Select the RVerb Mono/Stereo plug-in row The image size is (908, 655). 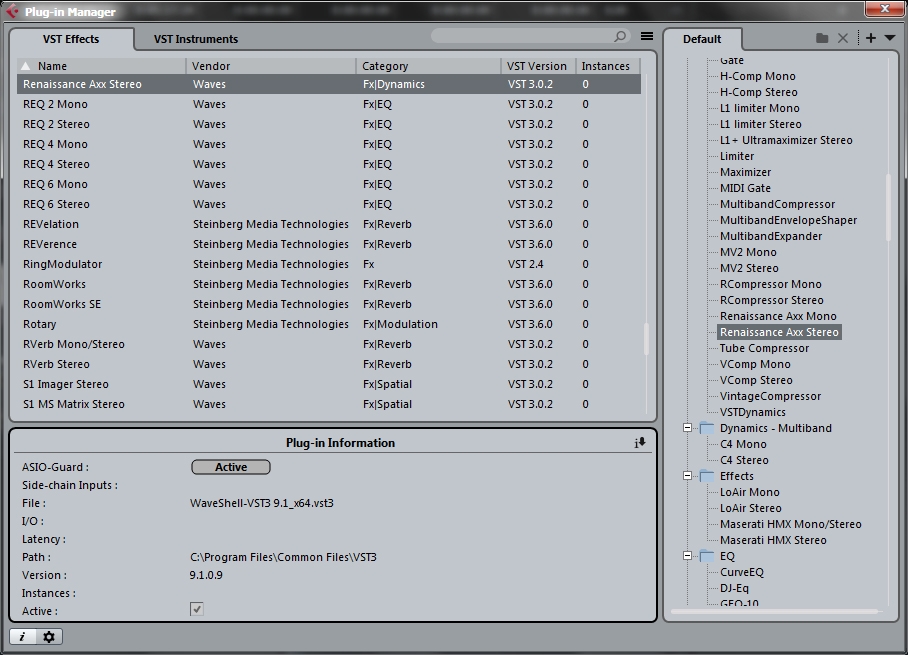point(329,344)
